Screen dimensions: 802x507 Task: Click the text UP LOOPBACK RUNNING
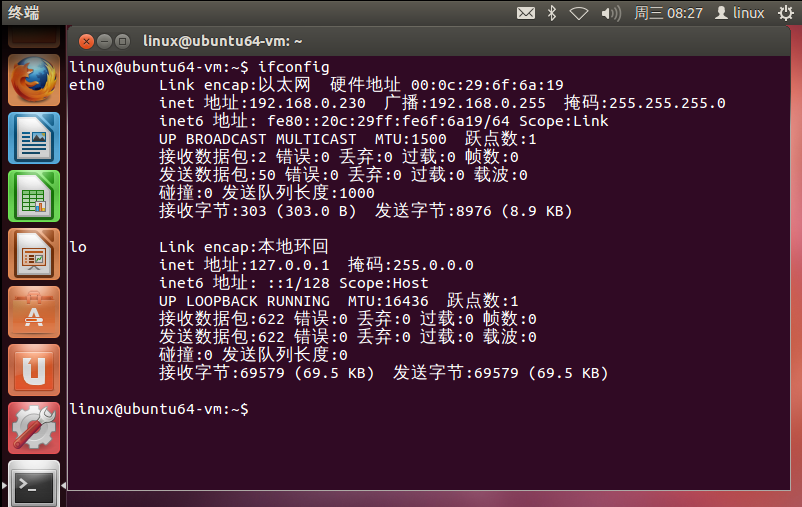point(244,301)
